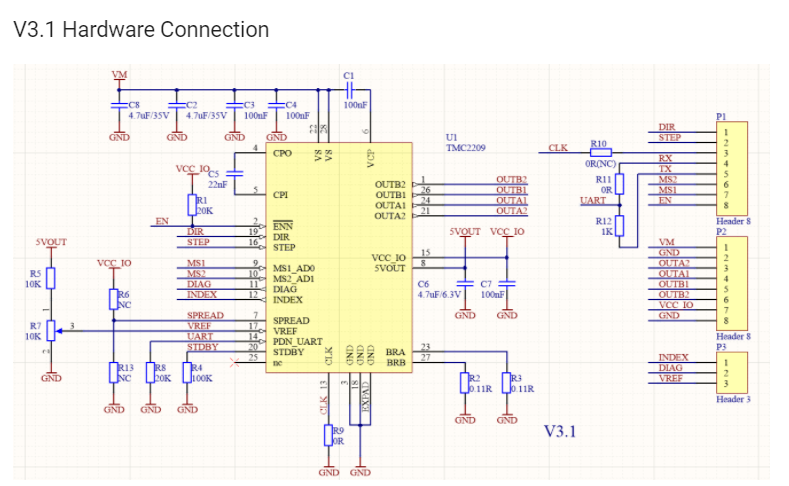Click the P2 header designator
Screen dimensions: 789x486
pyautogui.click(x=721, y=231)
